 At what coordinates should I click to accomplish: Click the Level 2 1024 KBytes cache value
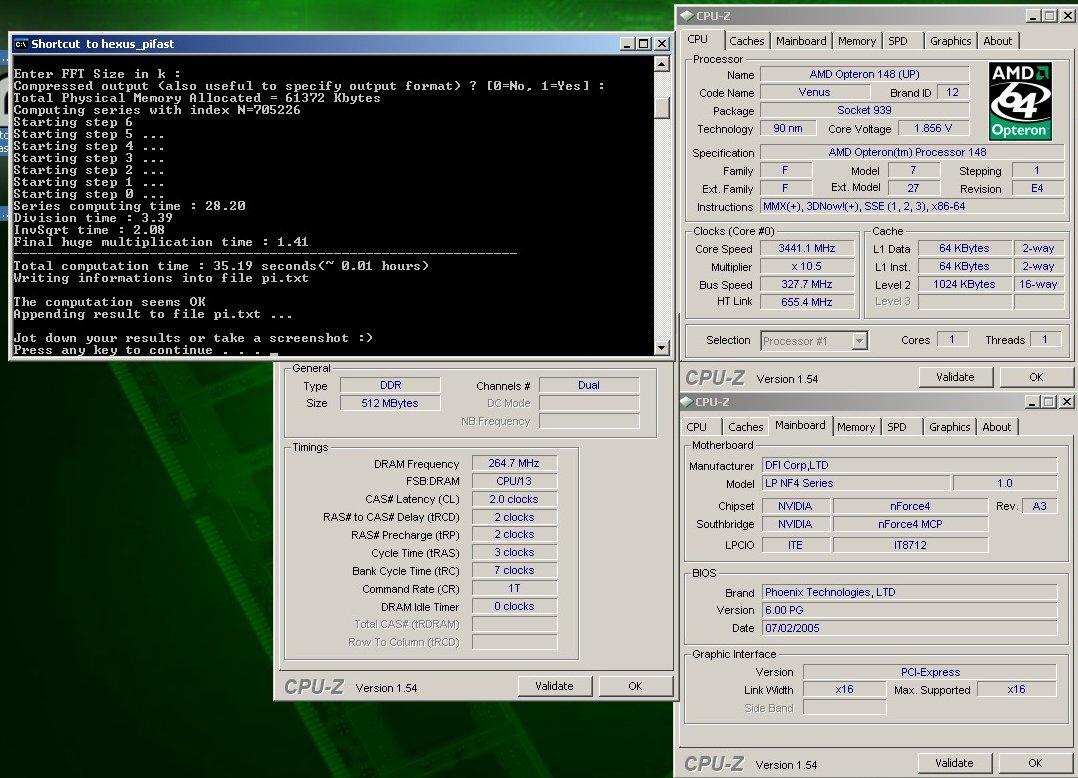pyautogui.click(x=964, y=285)
